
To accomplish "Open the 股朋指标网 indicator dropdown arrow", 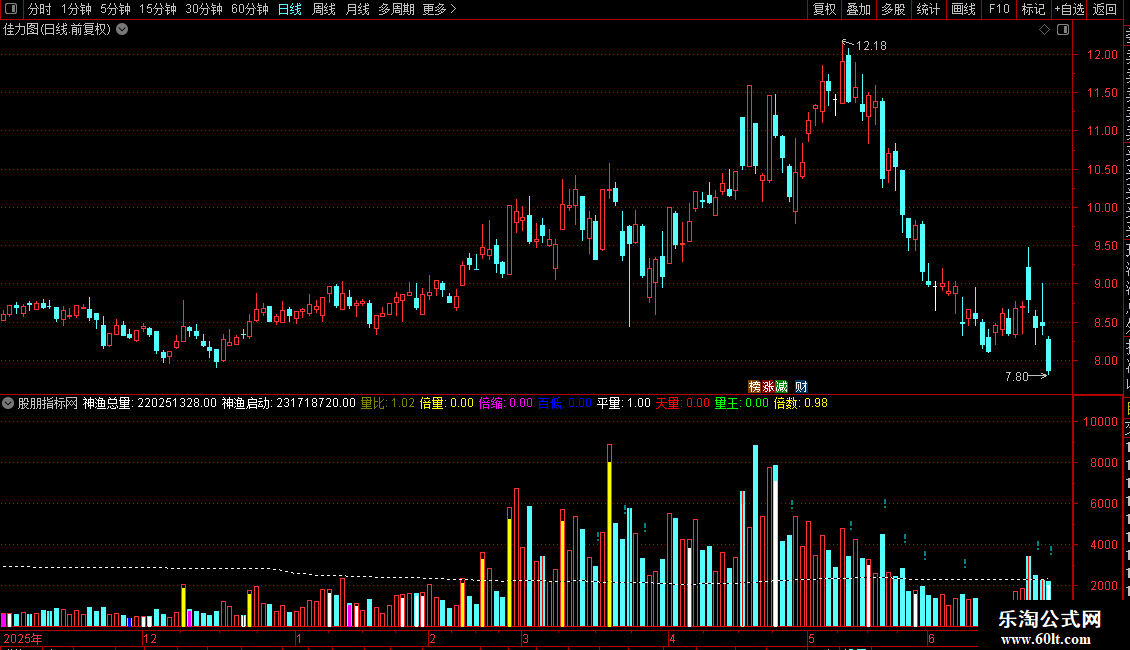I will [8, 404].
